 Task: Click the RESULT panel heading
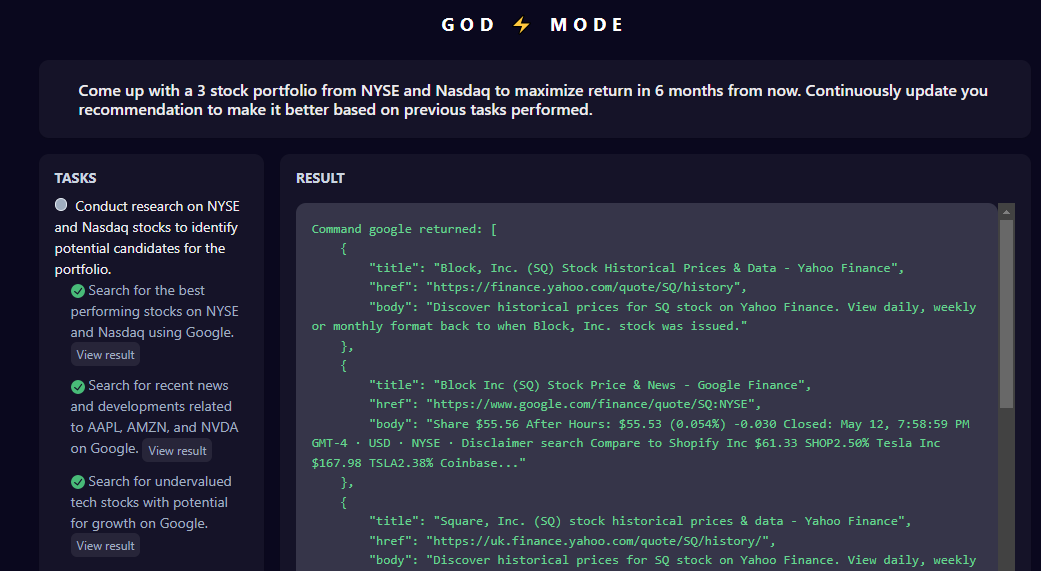tap(320, 178)
